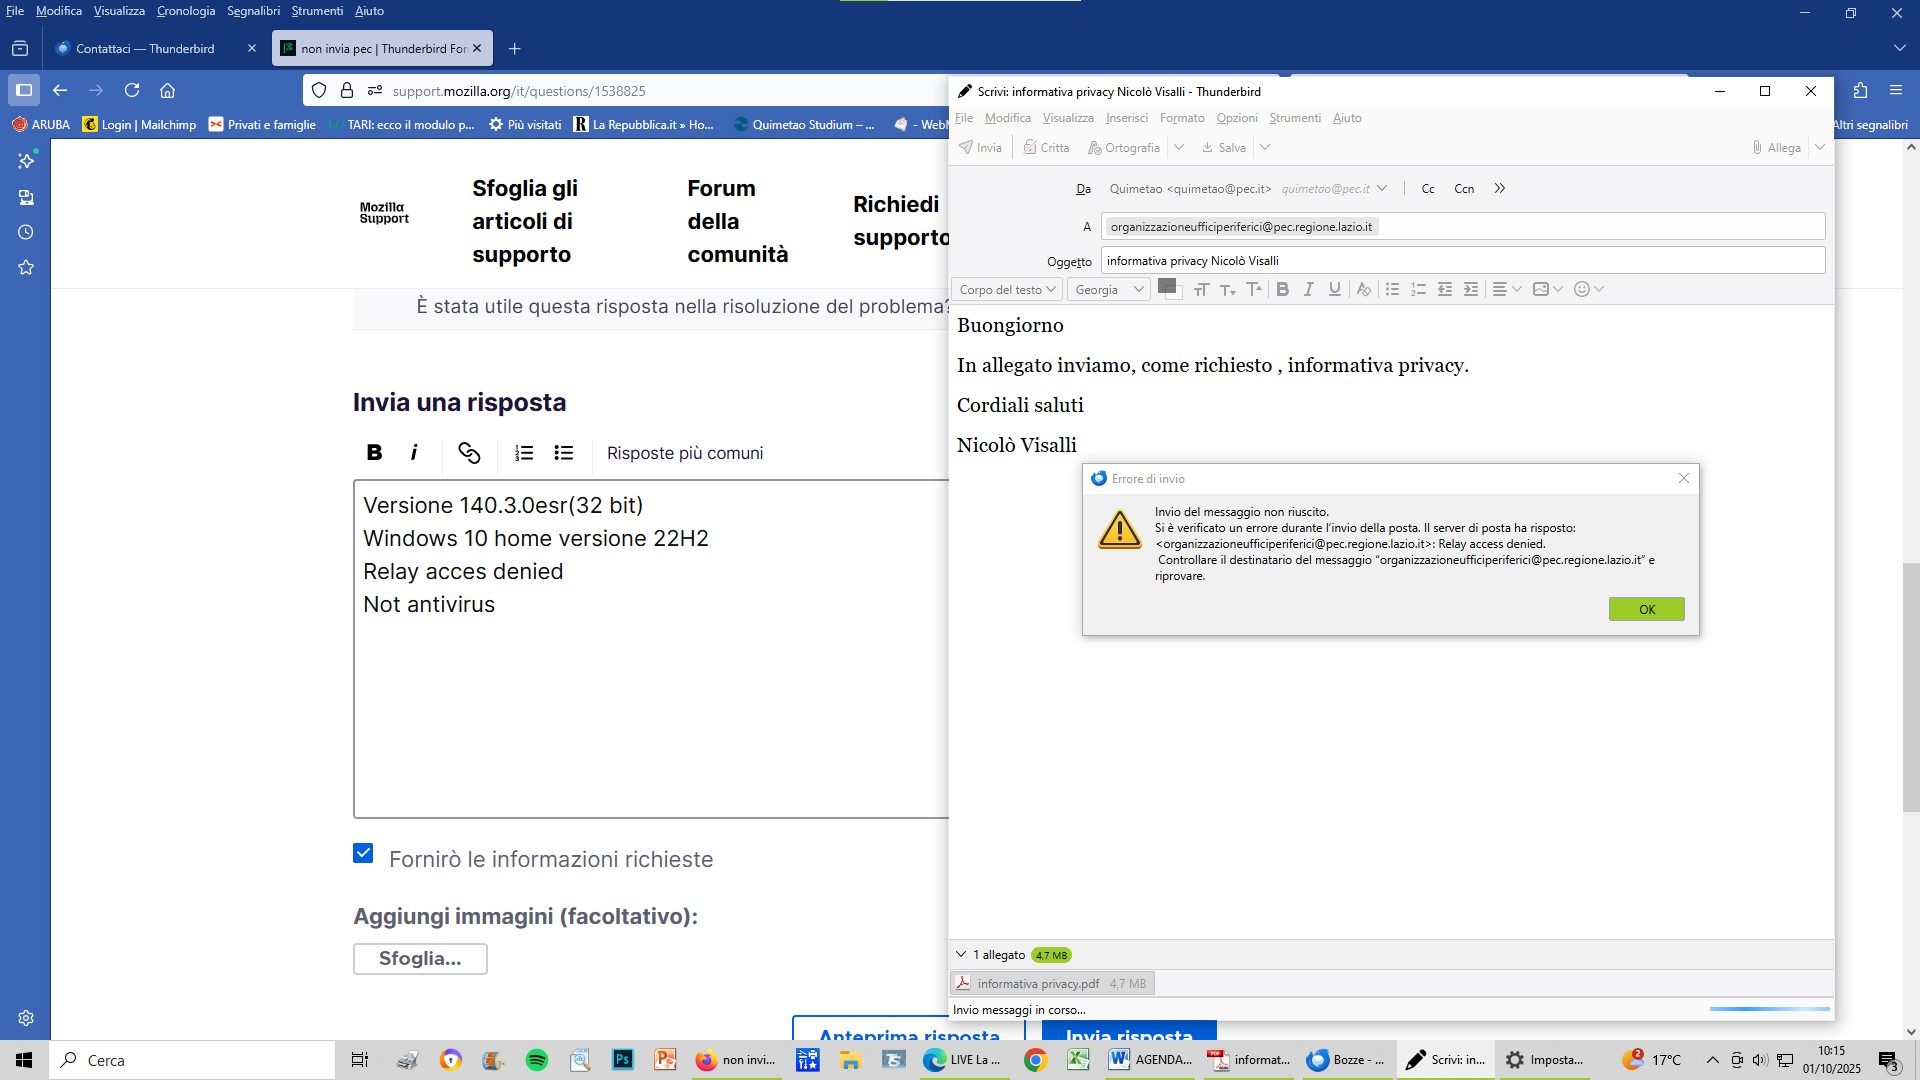Click the Sfoglia... button to add images
This screenshot has height=1080, width=1920.
click(x=420, y=958)
